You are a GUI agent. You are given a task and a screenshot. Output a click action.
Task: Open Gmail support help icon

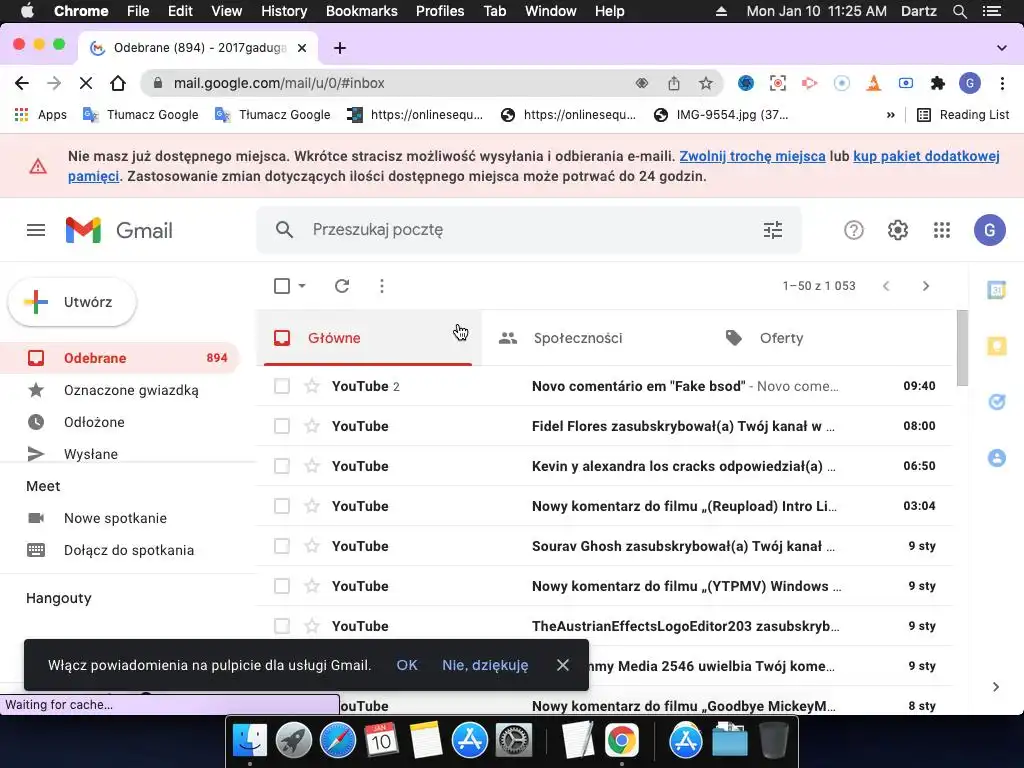(x=854, y=230)
